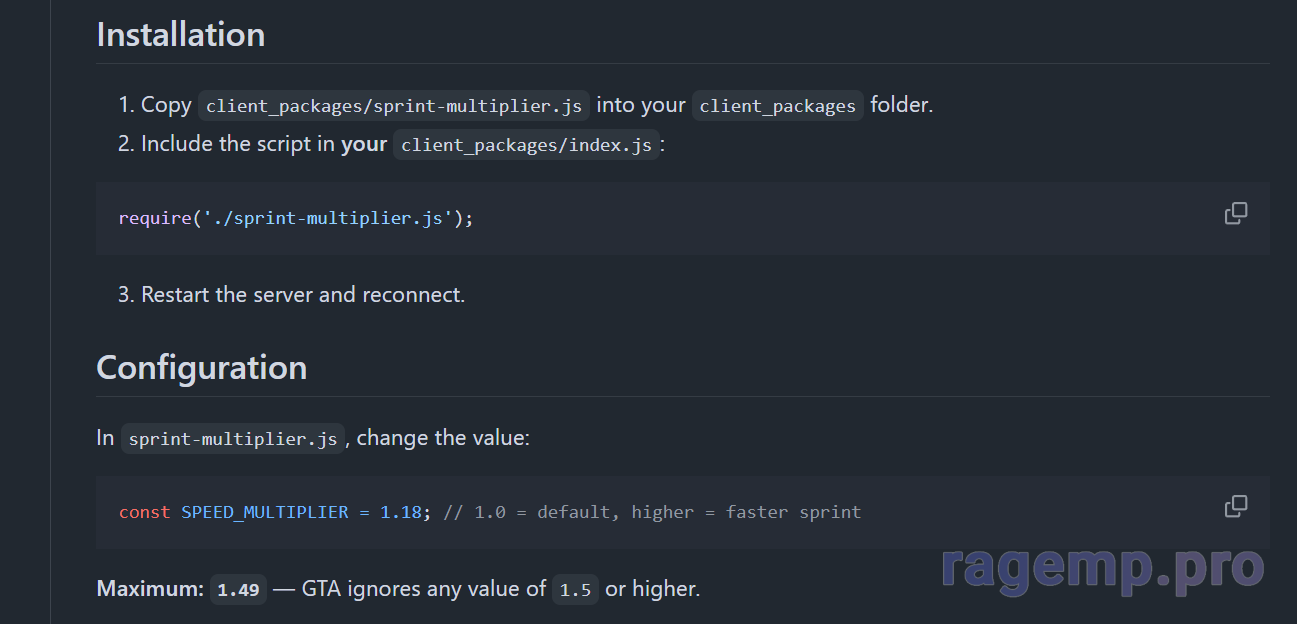Click the const keyword in code block
The width and height of the screenshot is (1297, 624).
tap(144, 512)
